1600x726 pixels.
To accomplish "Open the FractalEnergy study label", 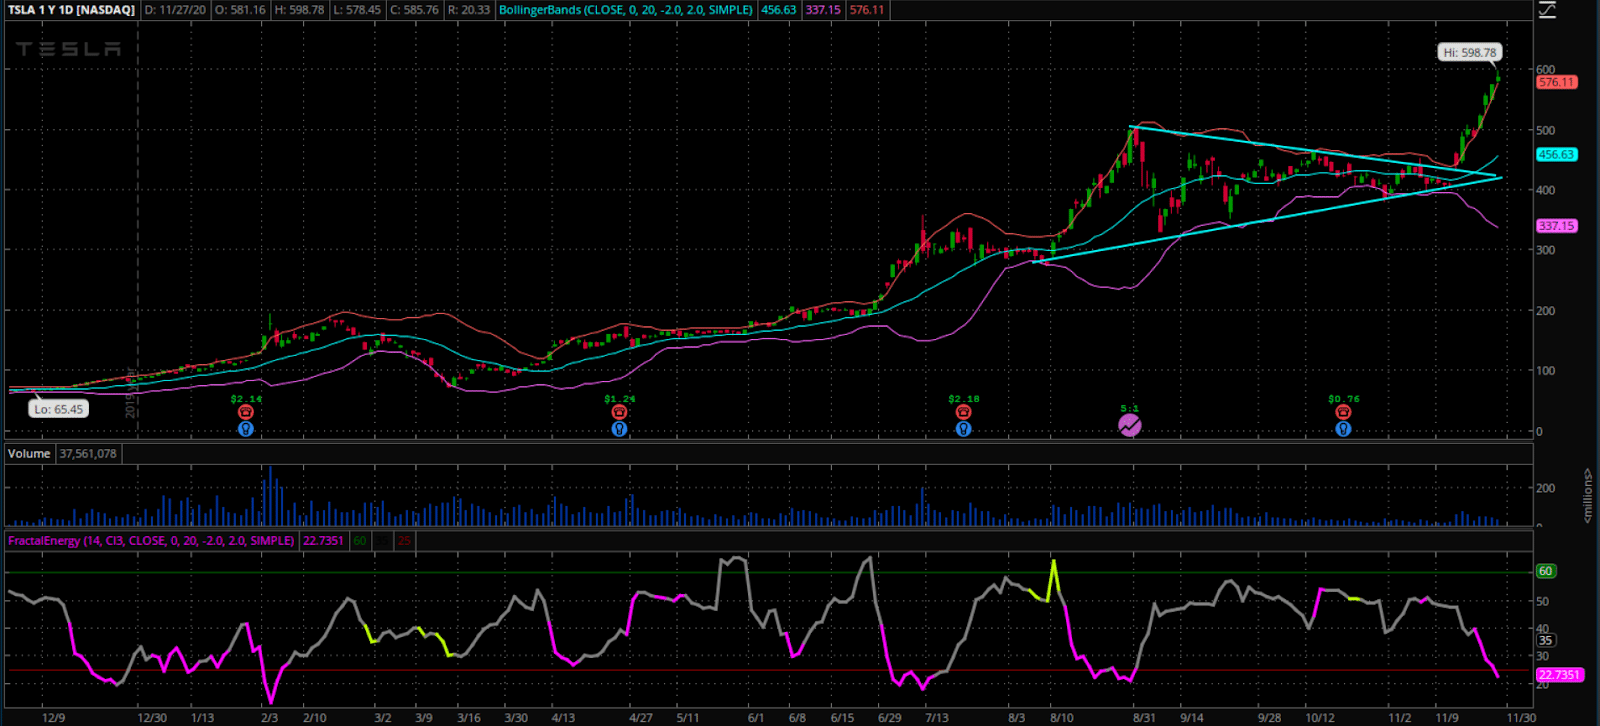I will tap(151, 541).
